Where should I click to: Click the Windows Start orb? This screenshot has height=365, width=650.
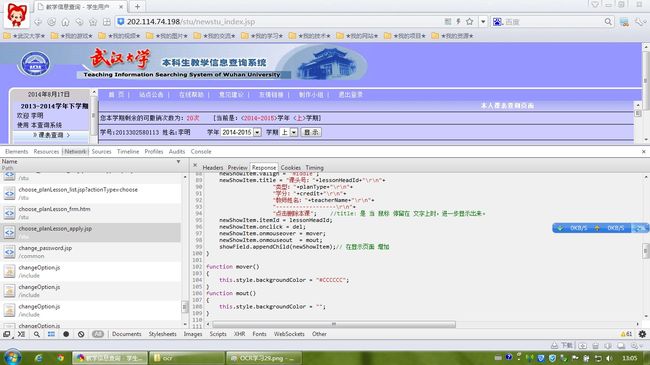click(x=12, y=358)
